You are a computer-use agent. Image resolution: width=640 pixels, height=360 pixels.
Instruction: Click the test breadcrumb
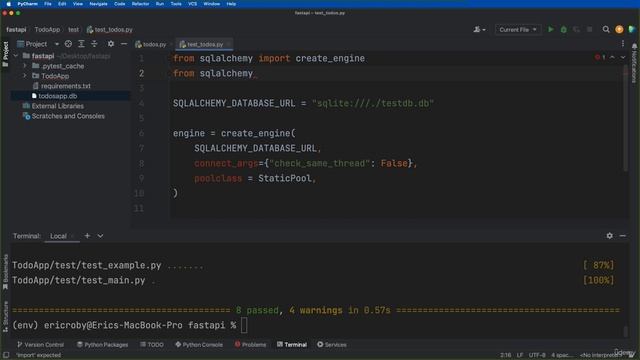pyautogui.click(x=73, y=29)
